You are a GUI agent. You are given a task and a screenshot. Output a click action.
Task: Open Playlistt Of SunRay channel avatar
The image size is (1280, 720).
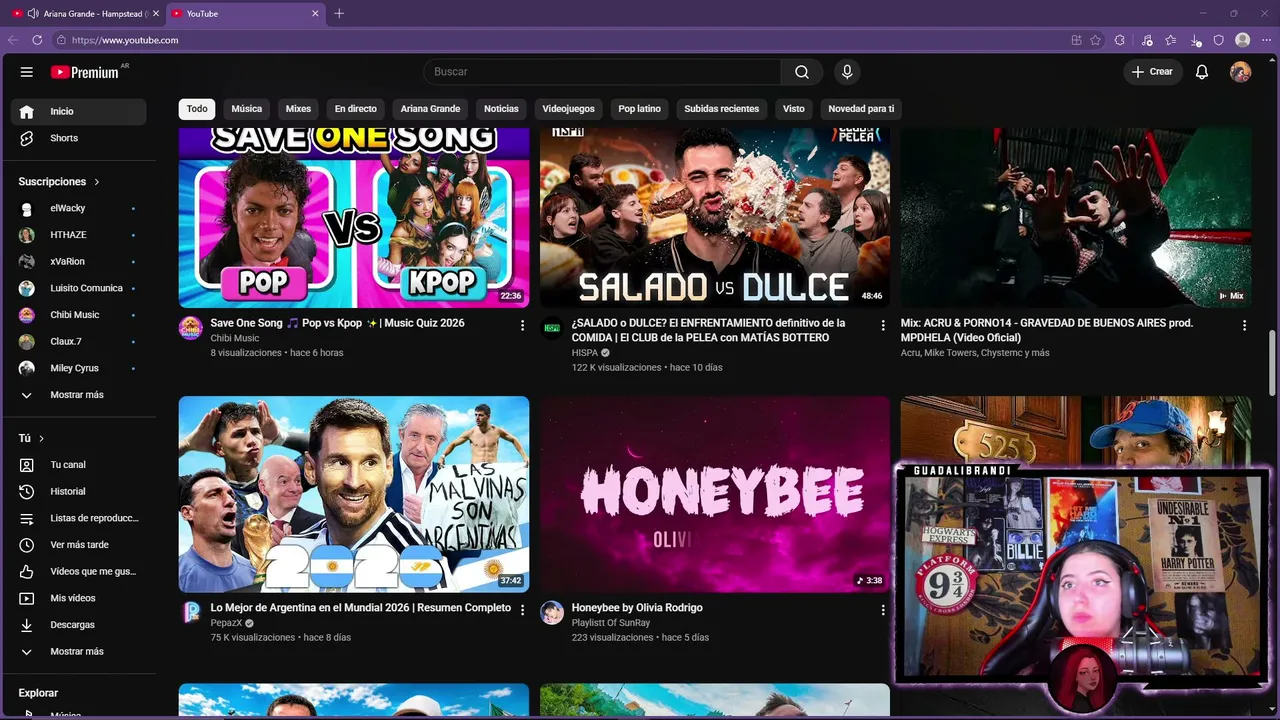pos(552,612)
